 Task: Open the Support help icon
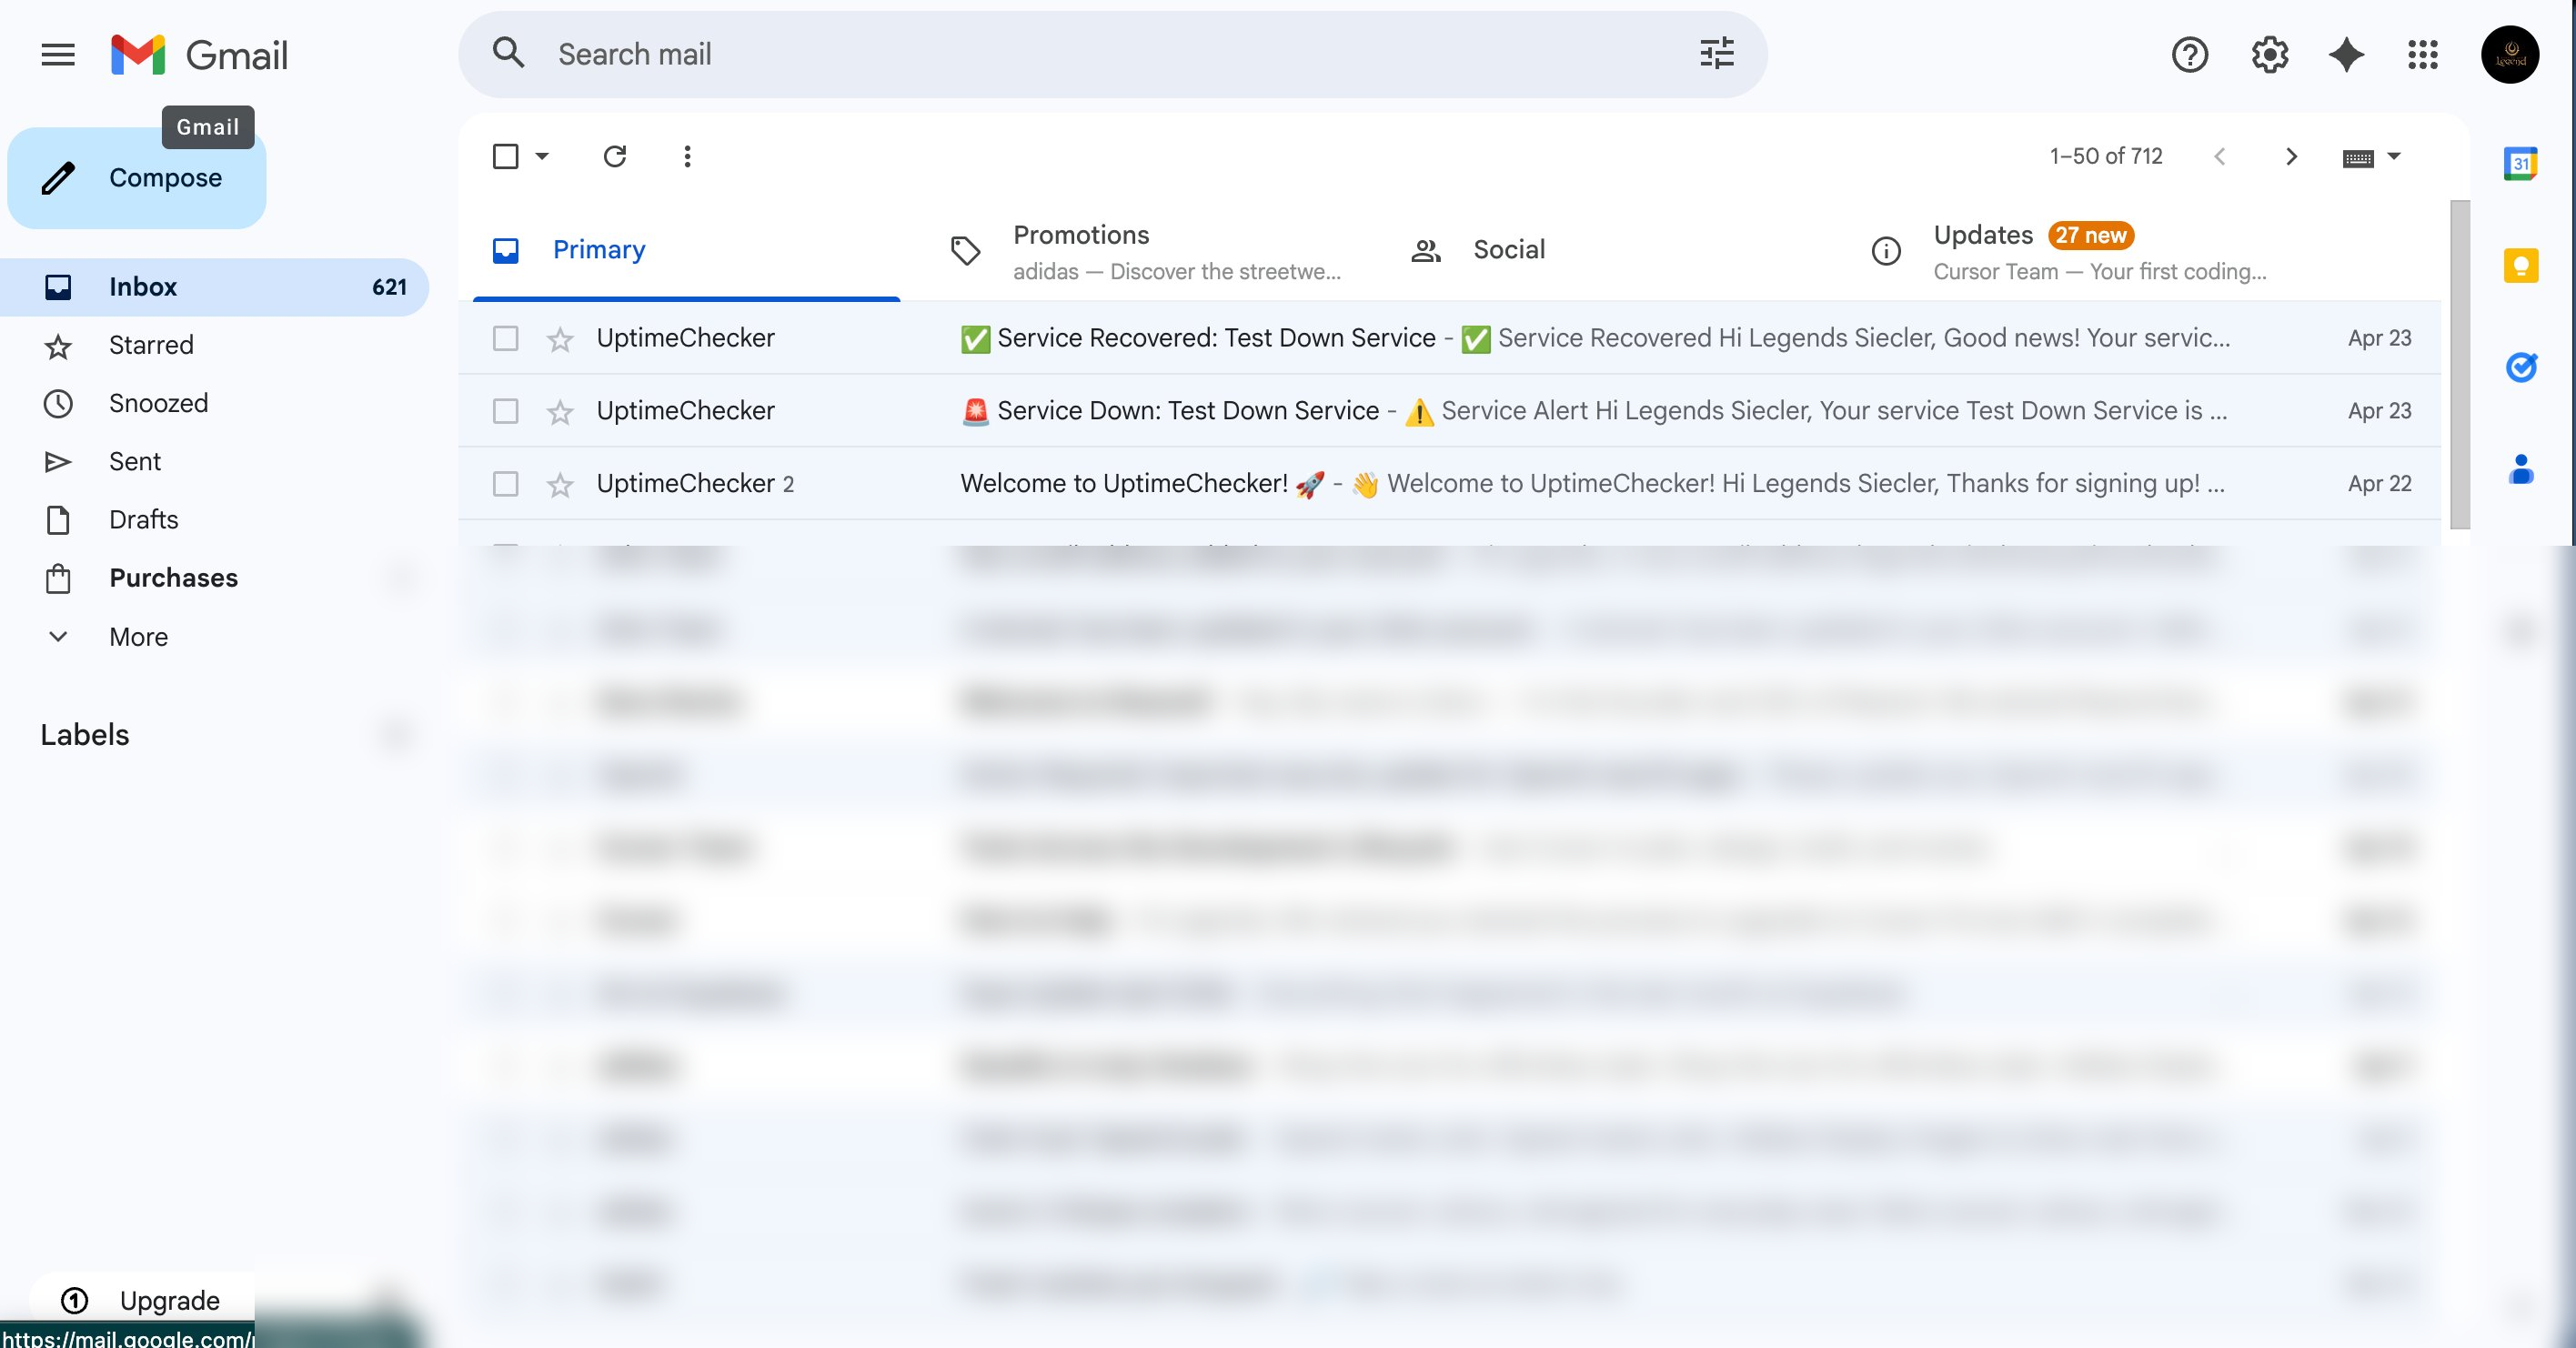[x=2189, y=54]
